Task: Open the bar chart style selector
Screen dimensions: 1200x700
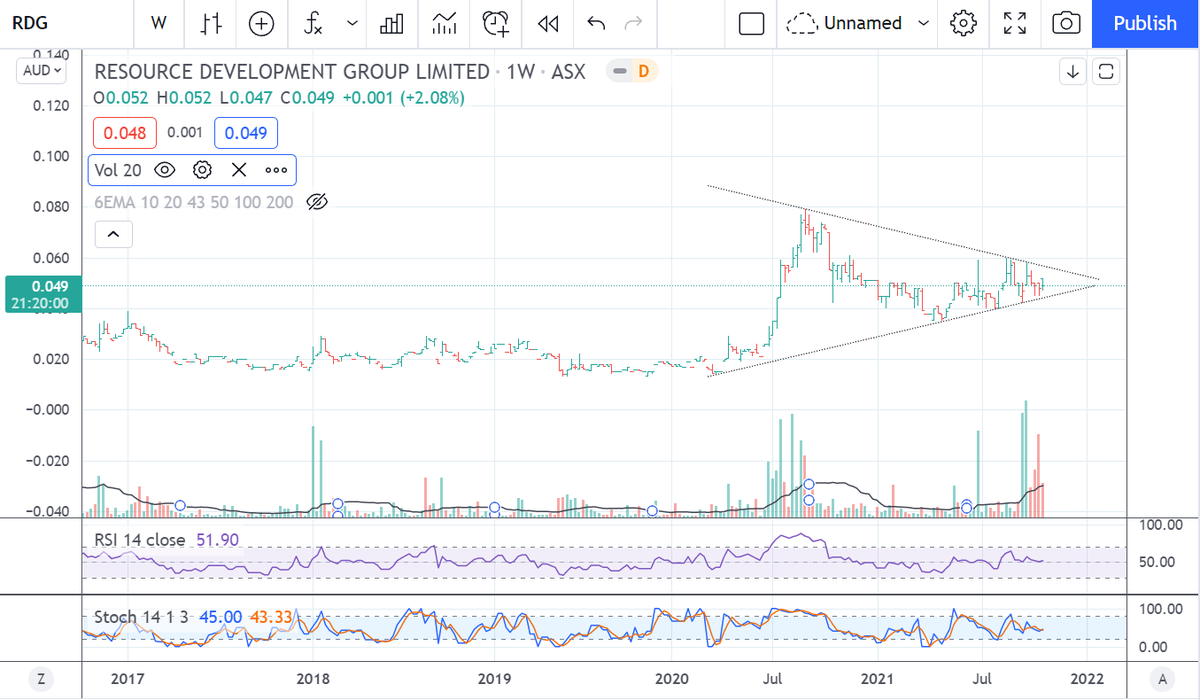Action: click(211, 23)
